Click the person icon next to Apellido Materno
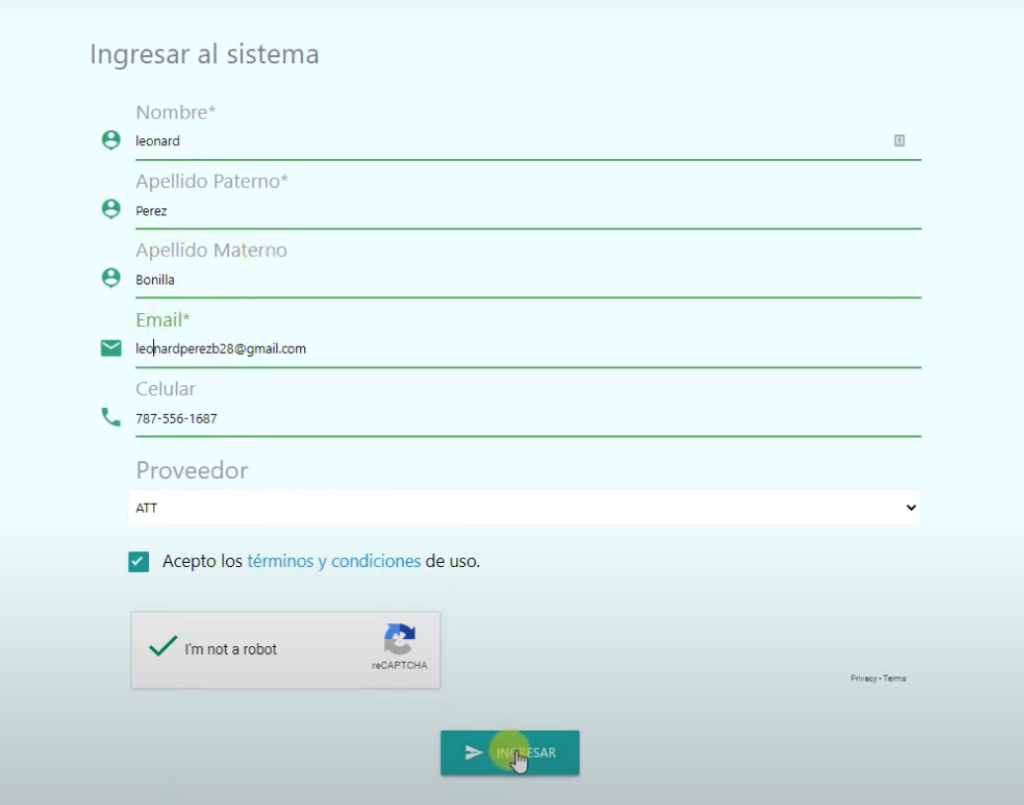 click(111, 278)
